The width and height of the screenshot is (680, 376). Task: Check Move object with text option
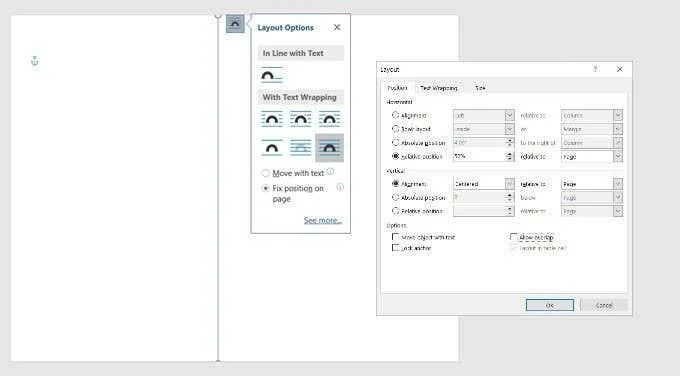click(x=395, y=237)
